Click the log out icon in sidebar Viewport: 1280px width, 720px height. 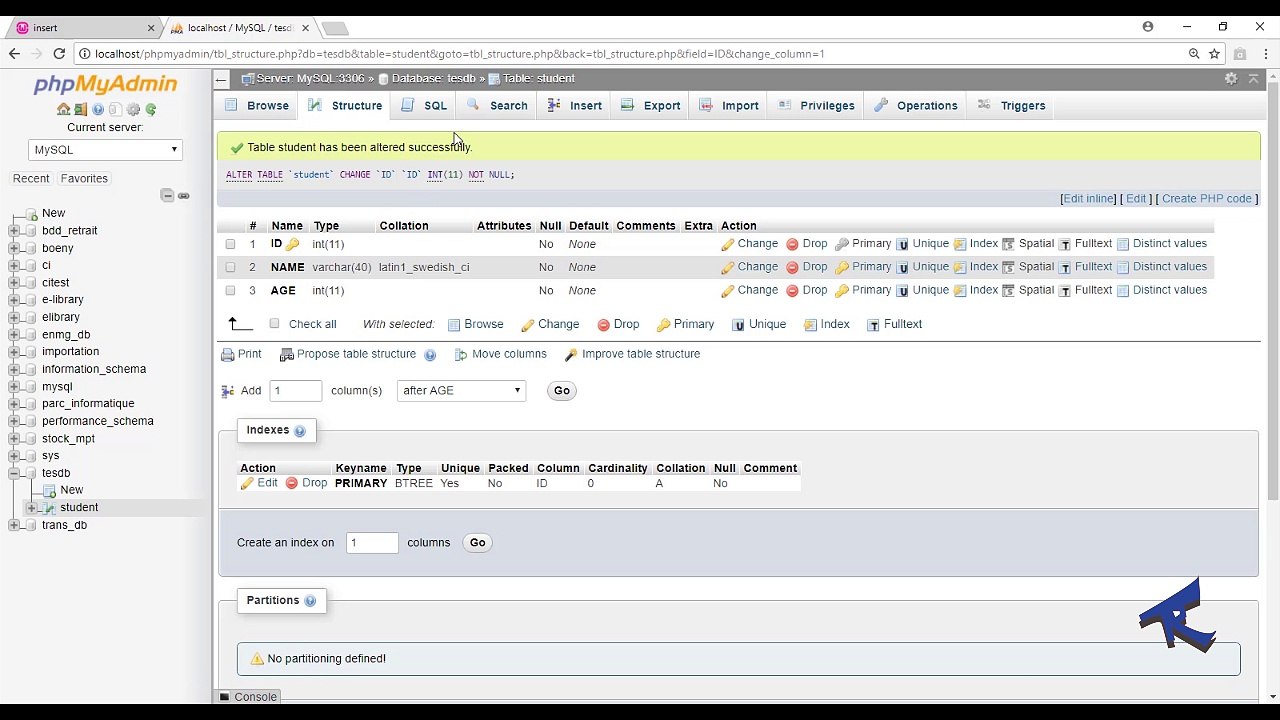pyautogui.click(x=81, y=109)
